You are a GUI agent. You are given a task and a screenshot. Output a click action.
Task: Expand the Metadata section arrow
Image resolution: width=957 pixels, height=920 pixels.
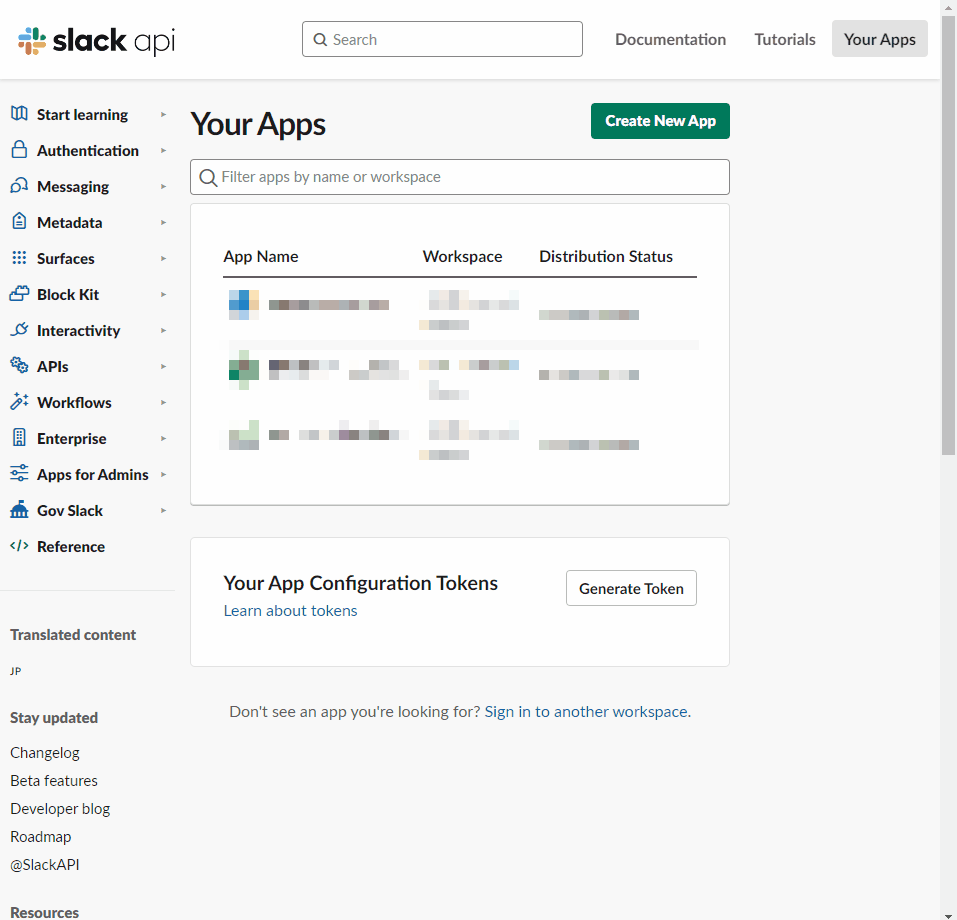[x=164, y=222]
